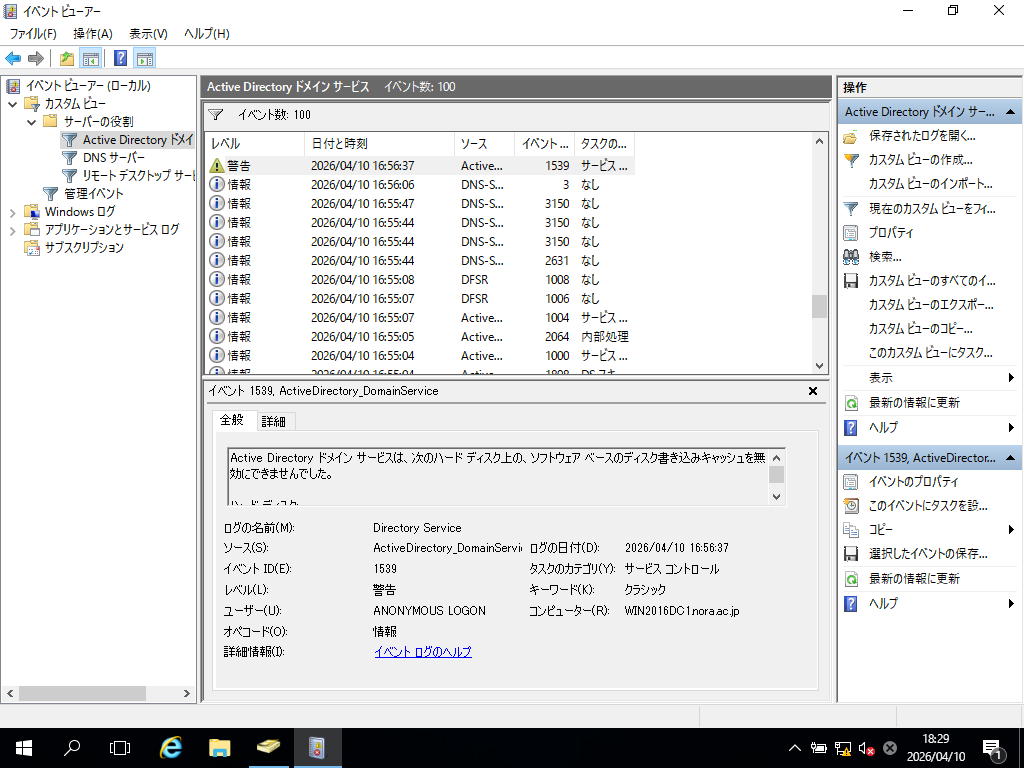Click scroll-down arrow of event list scrollbar
The height and width of the screenshot is (768, 1024).
click(820, 366)
